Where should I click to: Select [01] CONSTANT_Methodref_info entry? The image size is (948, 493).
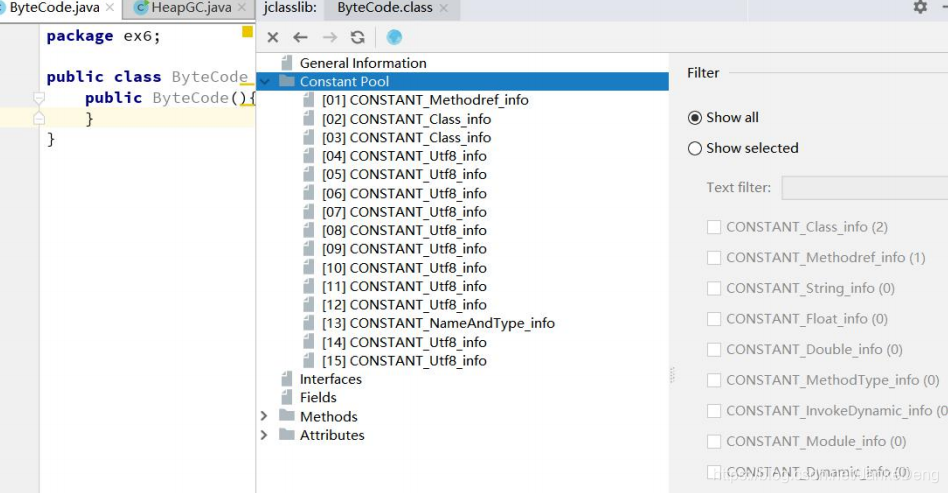coord(425,100)
